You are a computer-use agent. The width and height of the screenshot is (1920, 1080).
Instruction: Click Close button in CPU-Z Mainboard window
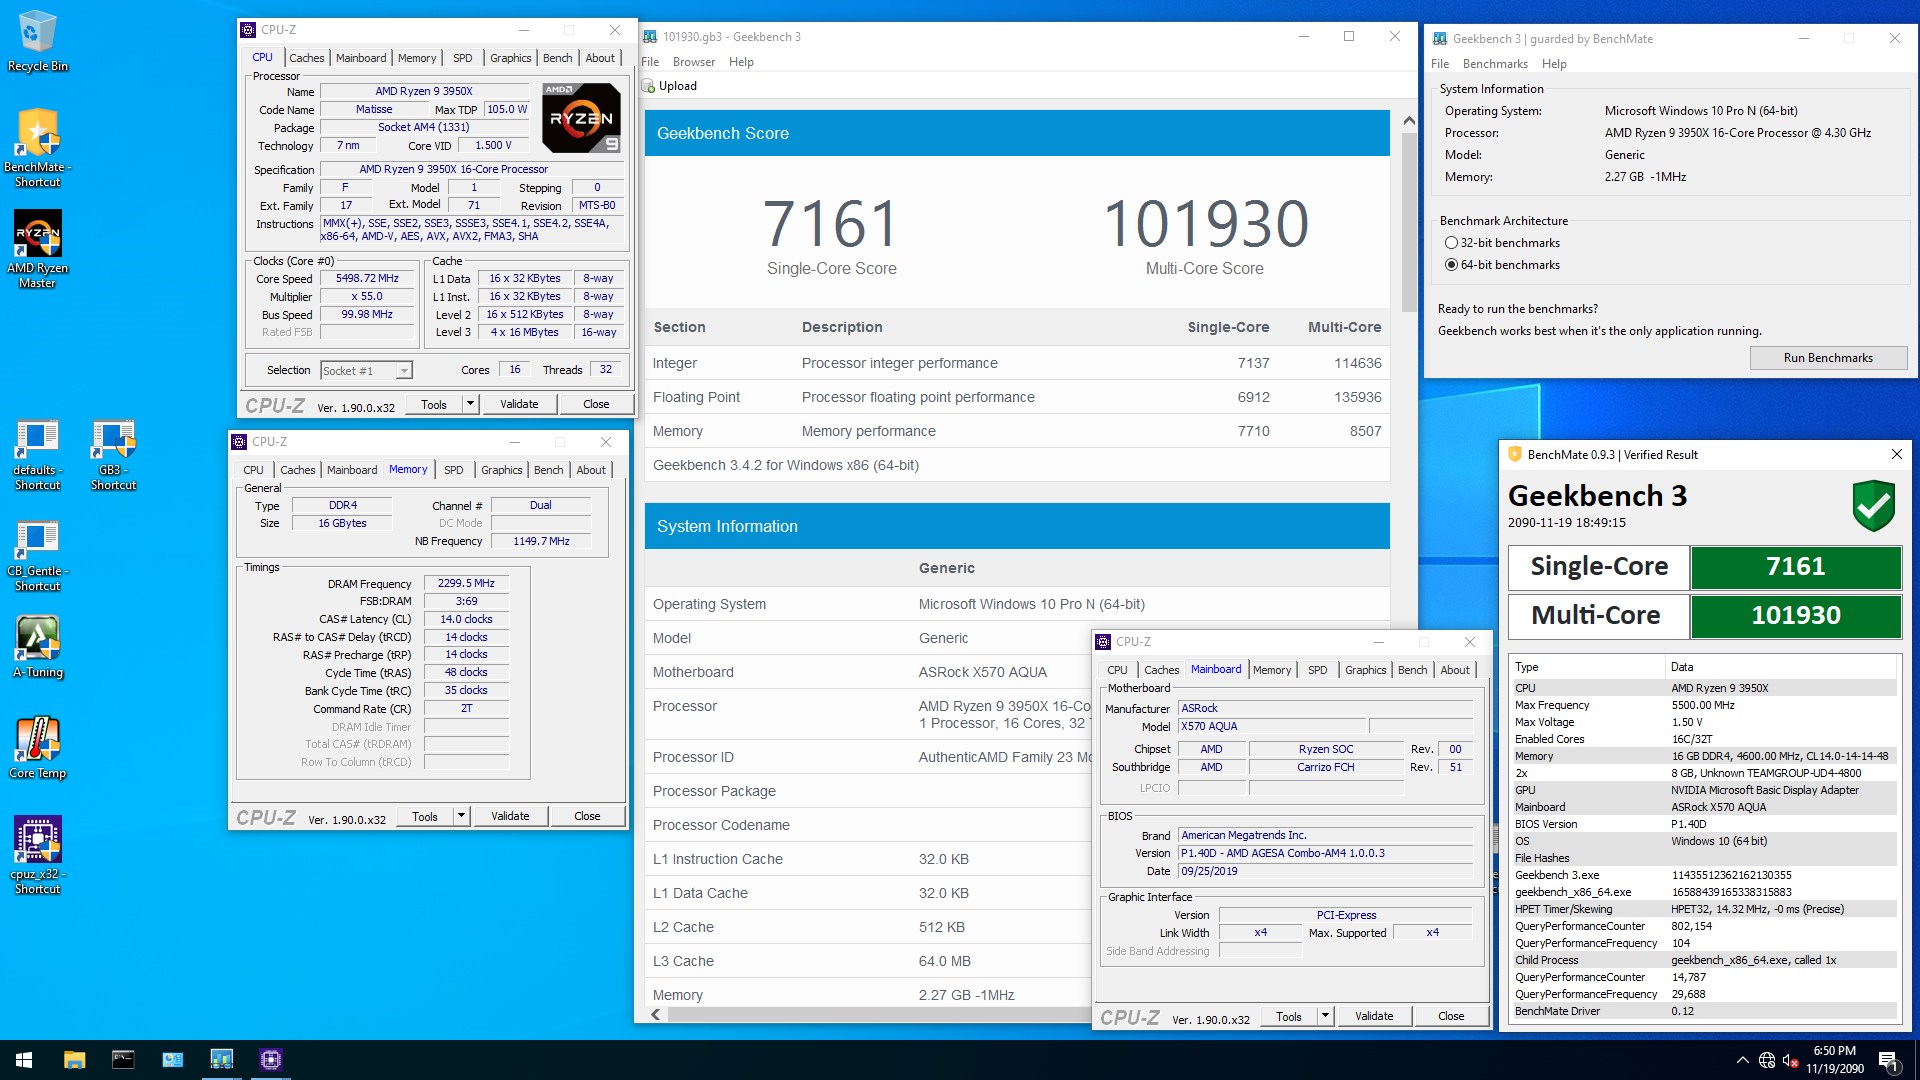click(1451, 1016)
